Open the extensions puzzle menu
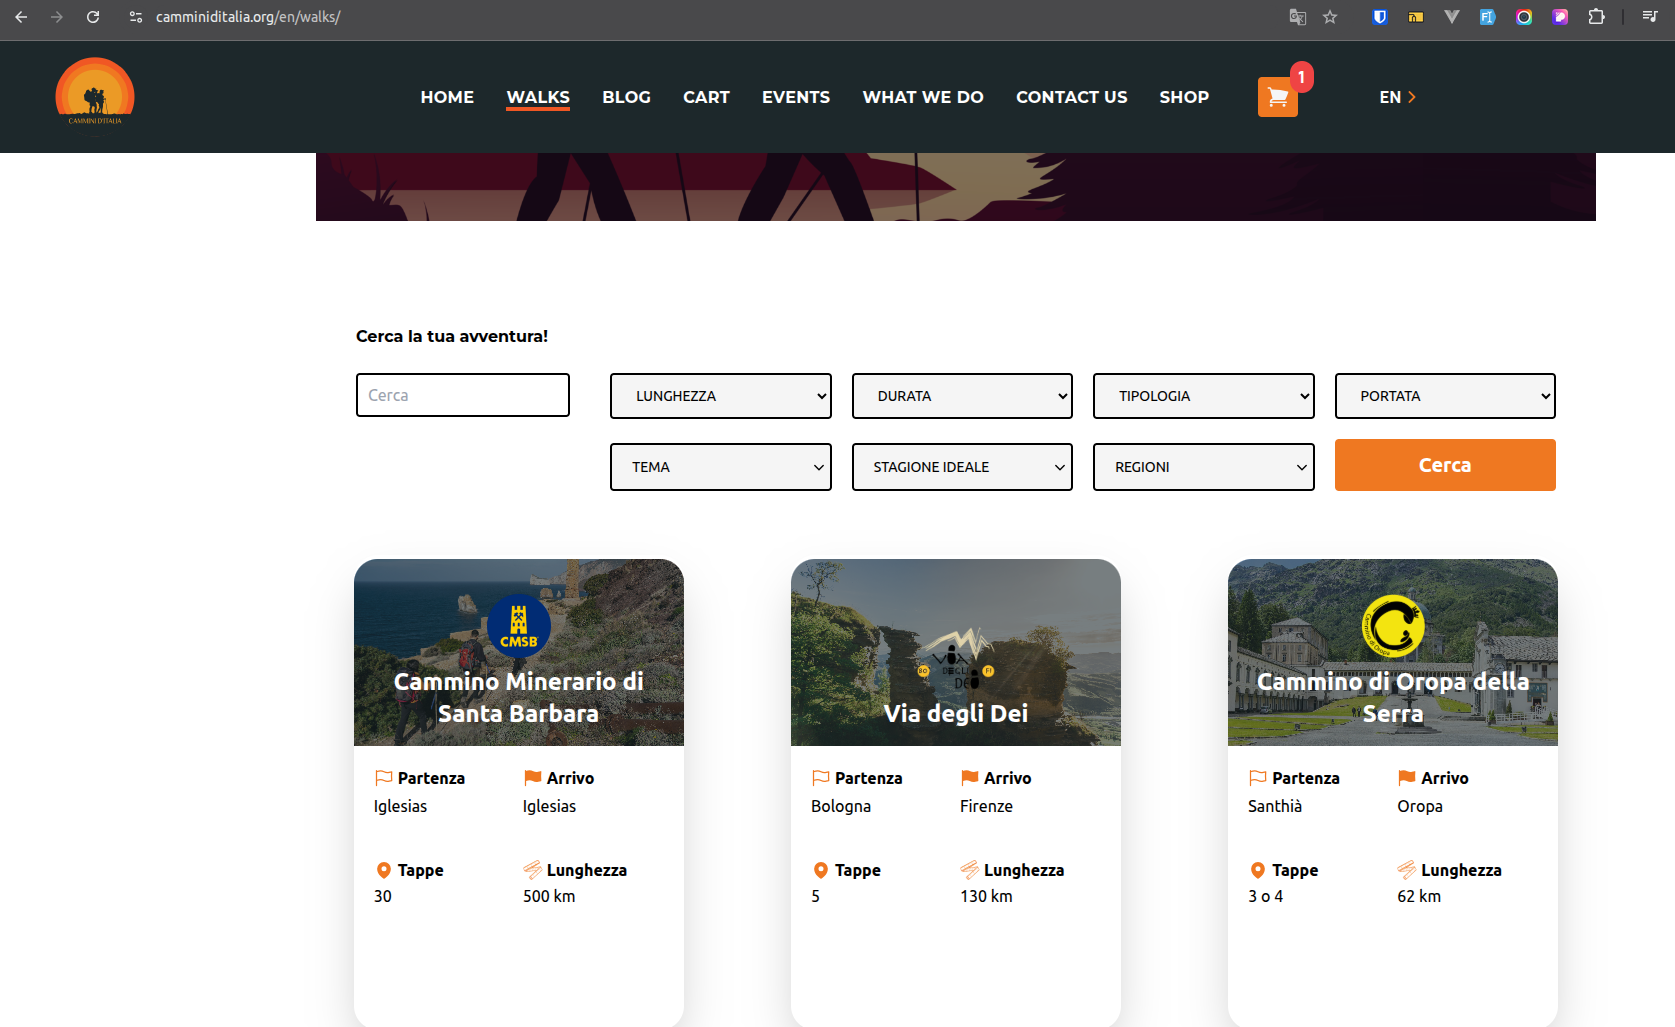The width and height of the screenshot is (1675, 1027). (x=1597, y=17)
